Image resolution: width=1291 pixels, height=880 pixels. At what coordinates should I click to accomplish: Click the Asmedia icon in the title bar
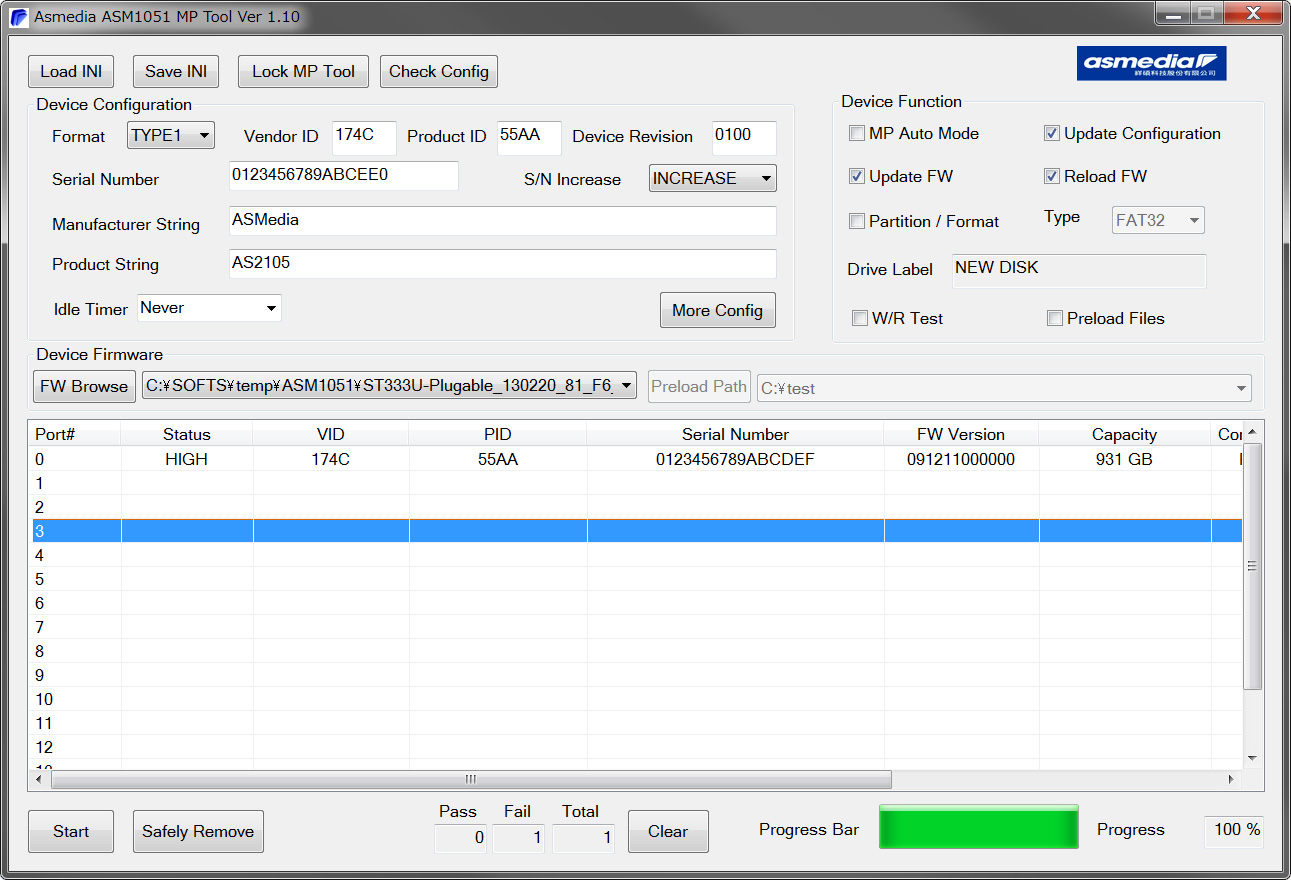18,16
